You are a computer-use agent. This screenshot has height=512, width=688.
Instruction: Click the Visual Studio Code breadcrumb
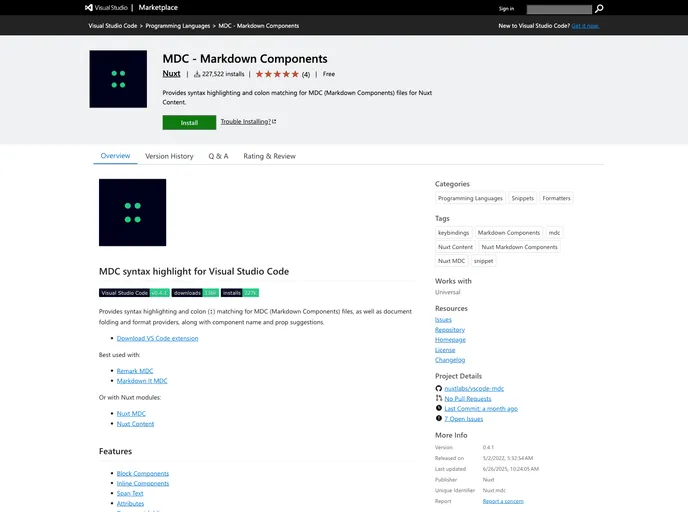[113, 26]
